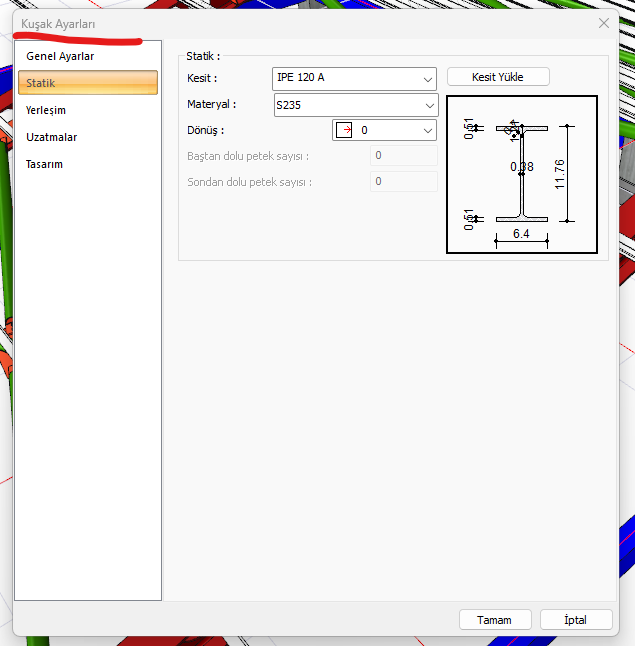
Task: Select the Statik tab in sidebar
Action: [87, 83]
